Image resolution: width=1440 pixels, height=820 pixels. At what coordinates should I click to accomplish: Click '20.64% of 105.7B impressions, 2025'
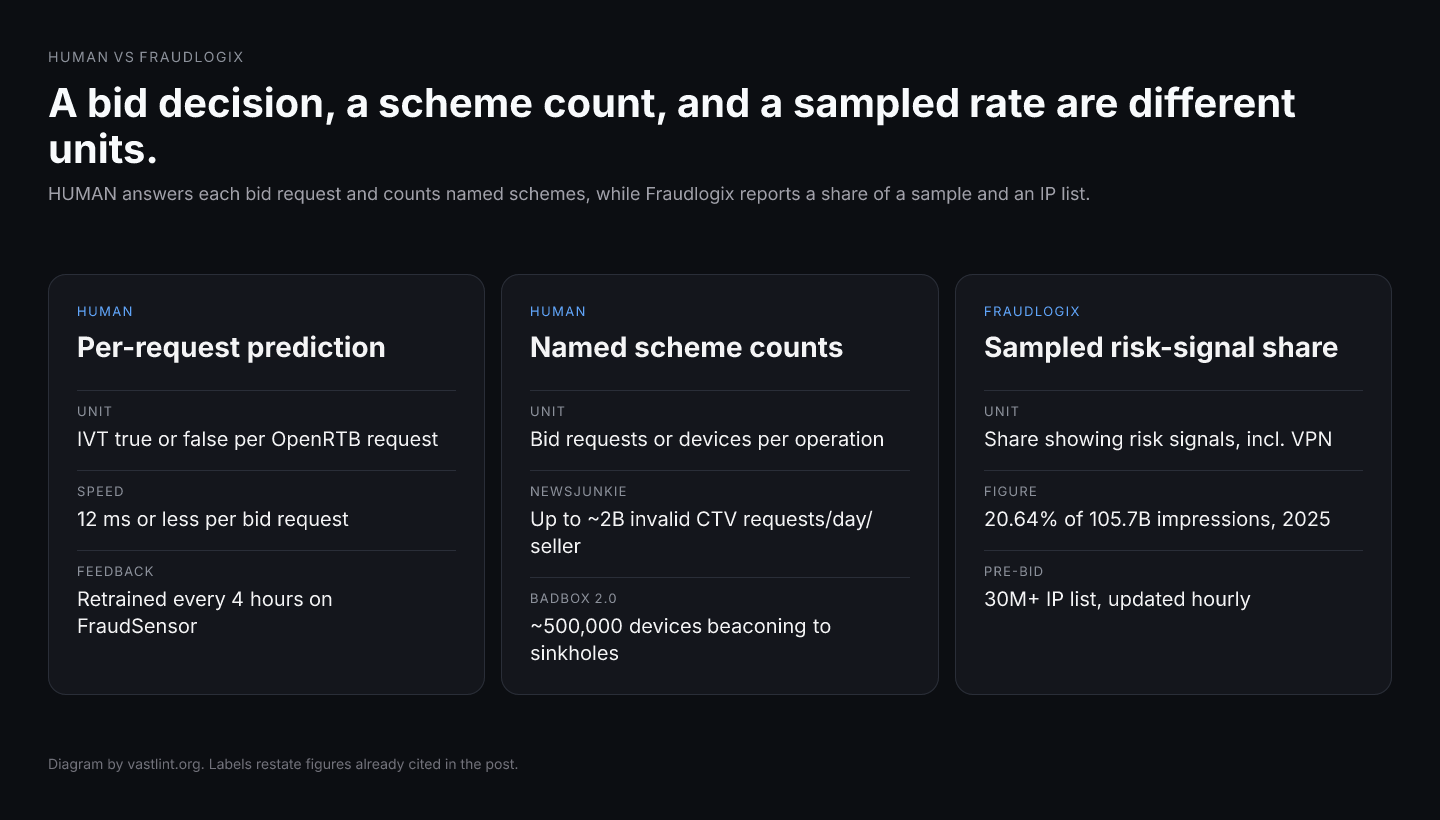tap(1157, 519)
